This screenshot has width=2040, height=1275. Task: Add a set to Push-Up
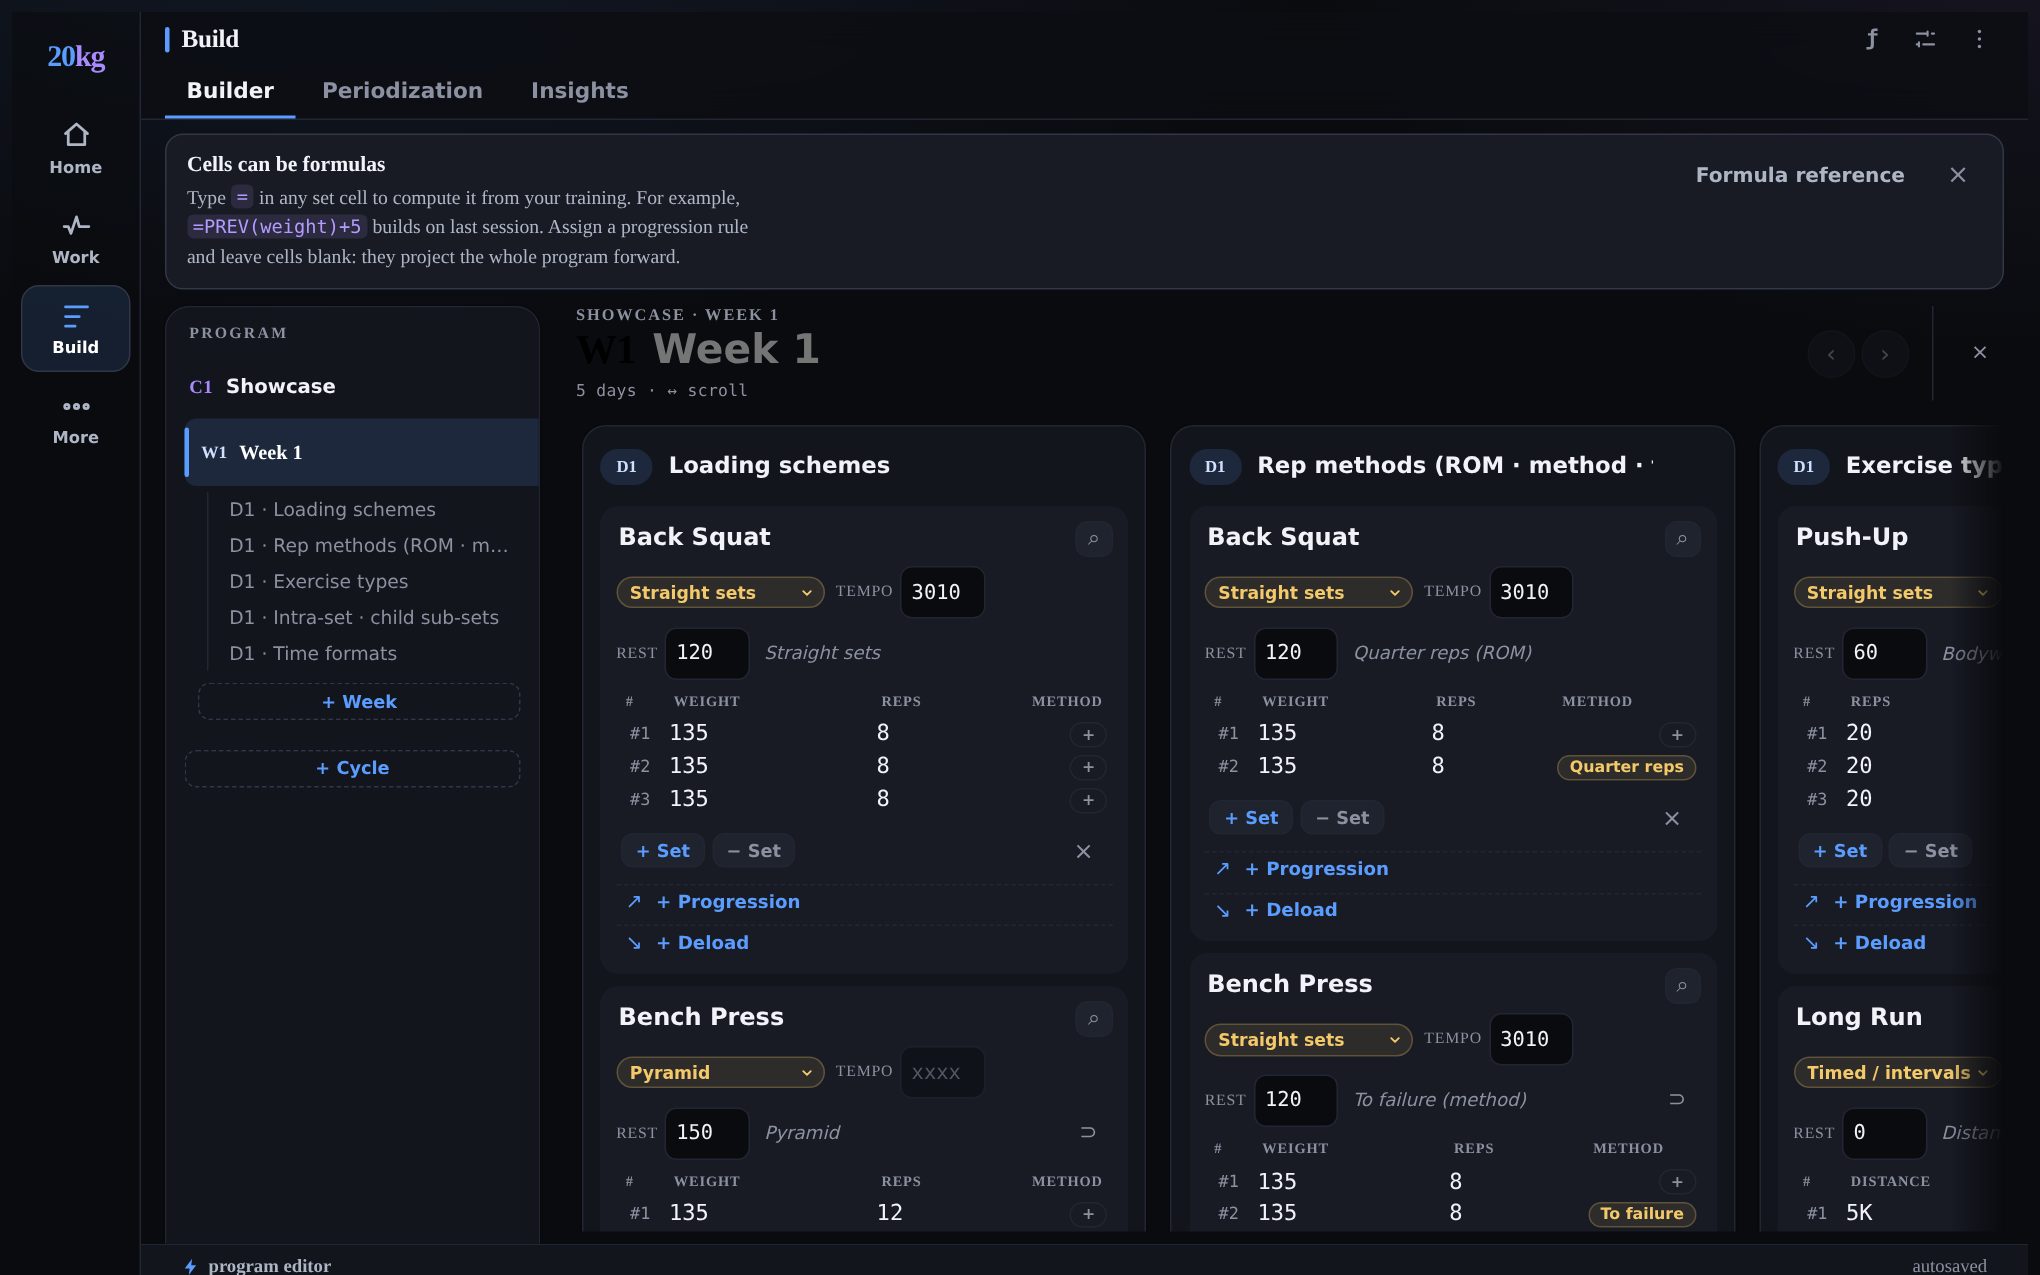coord(1840,851)
